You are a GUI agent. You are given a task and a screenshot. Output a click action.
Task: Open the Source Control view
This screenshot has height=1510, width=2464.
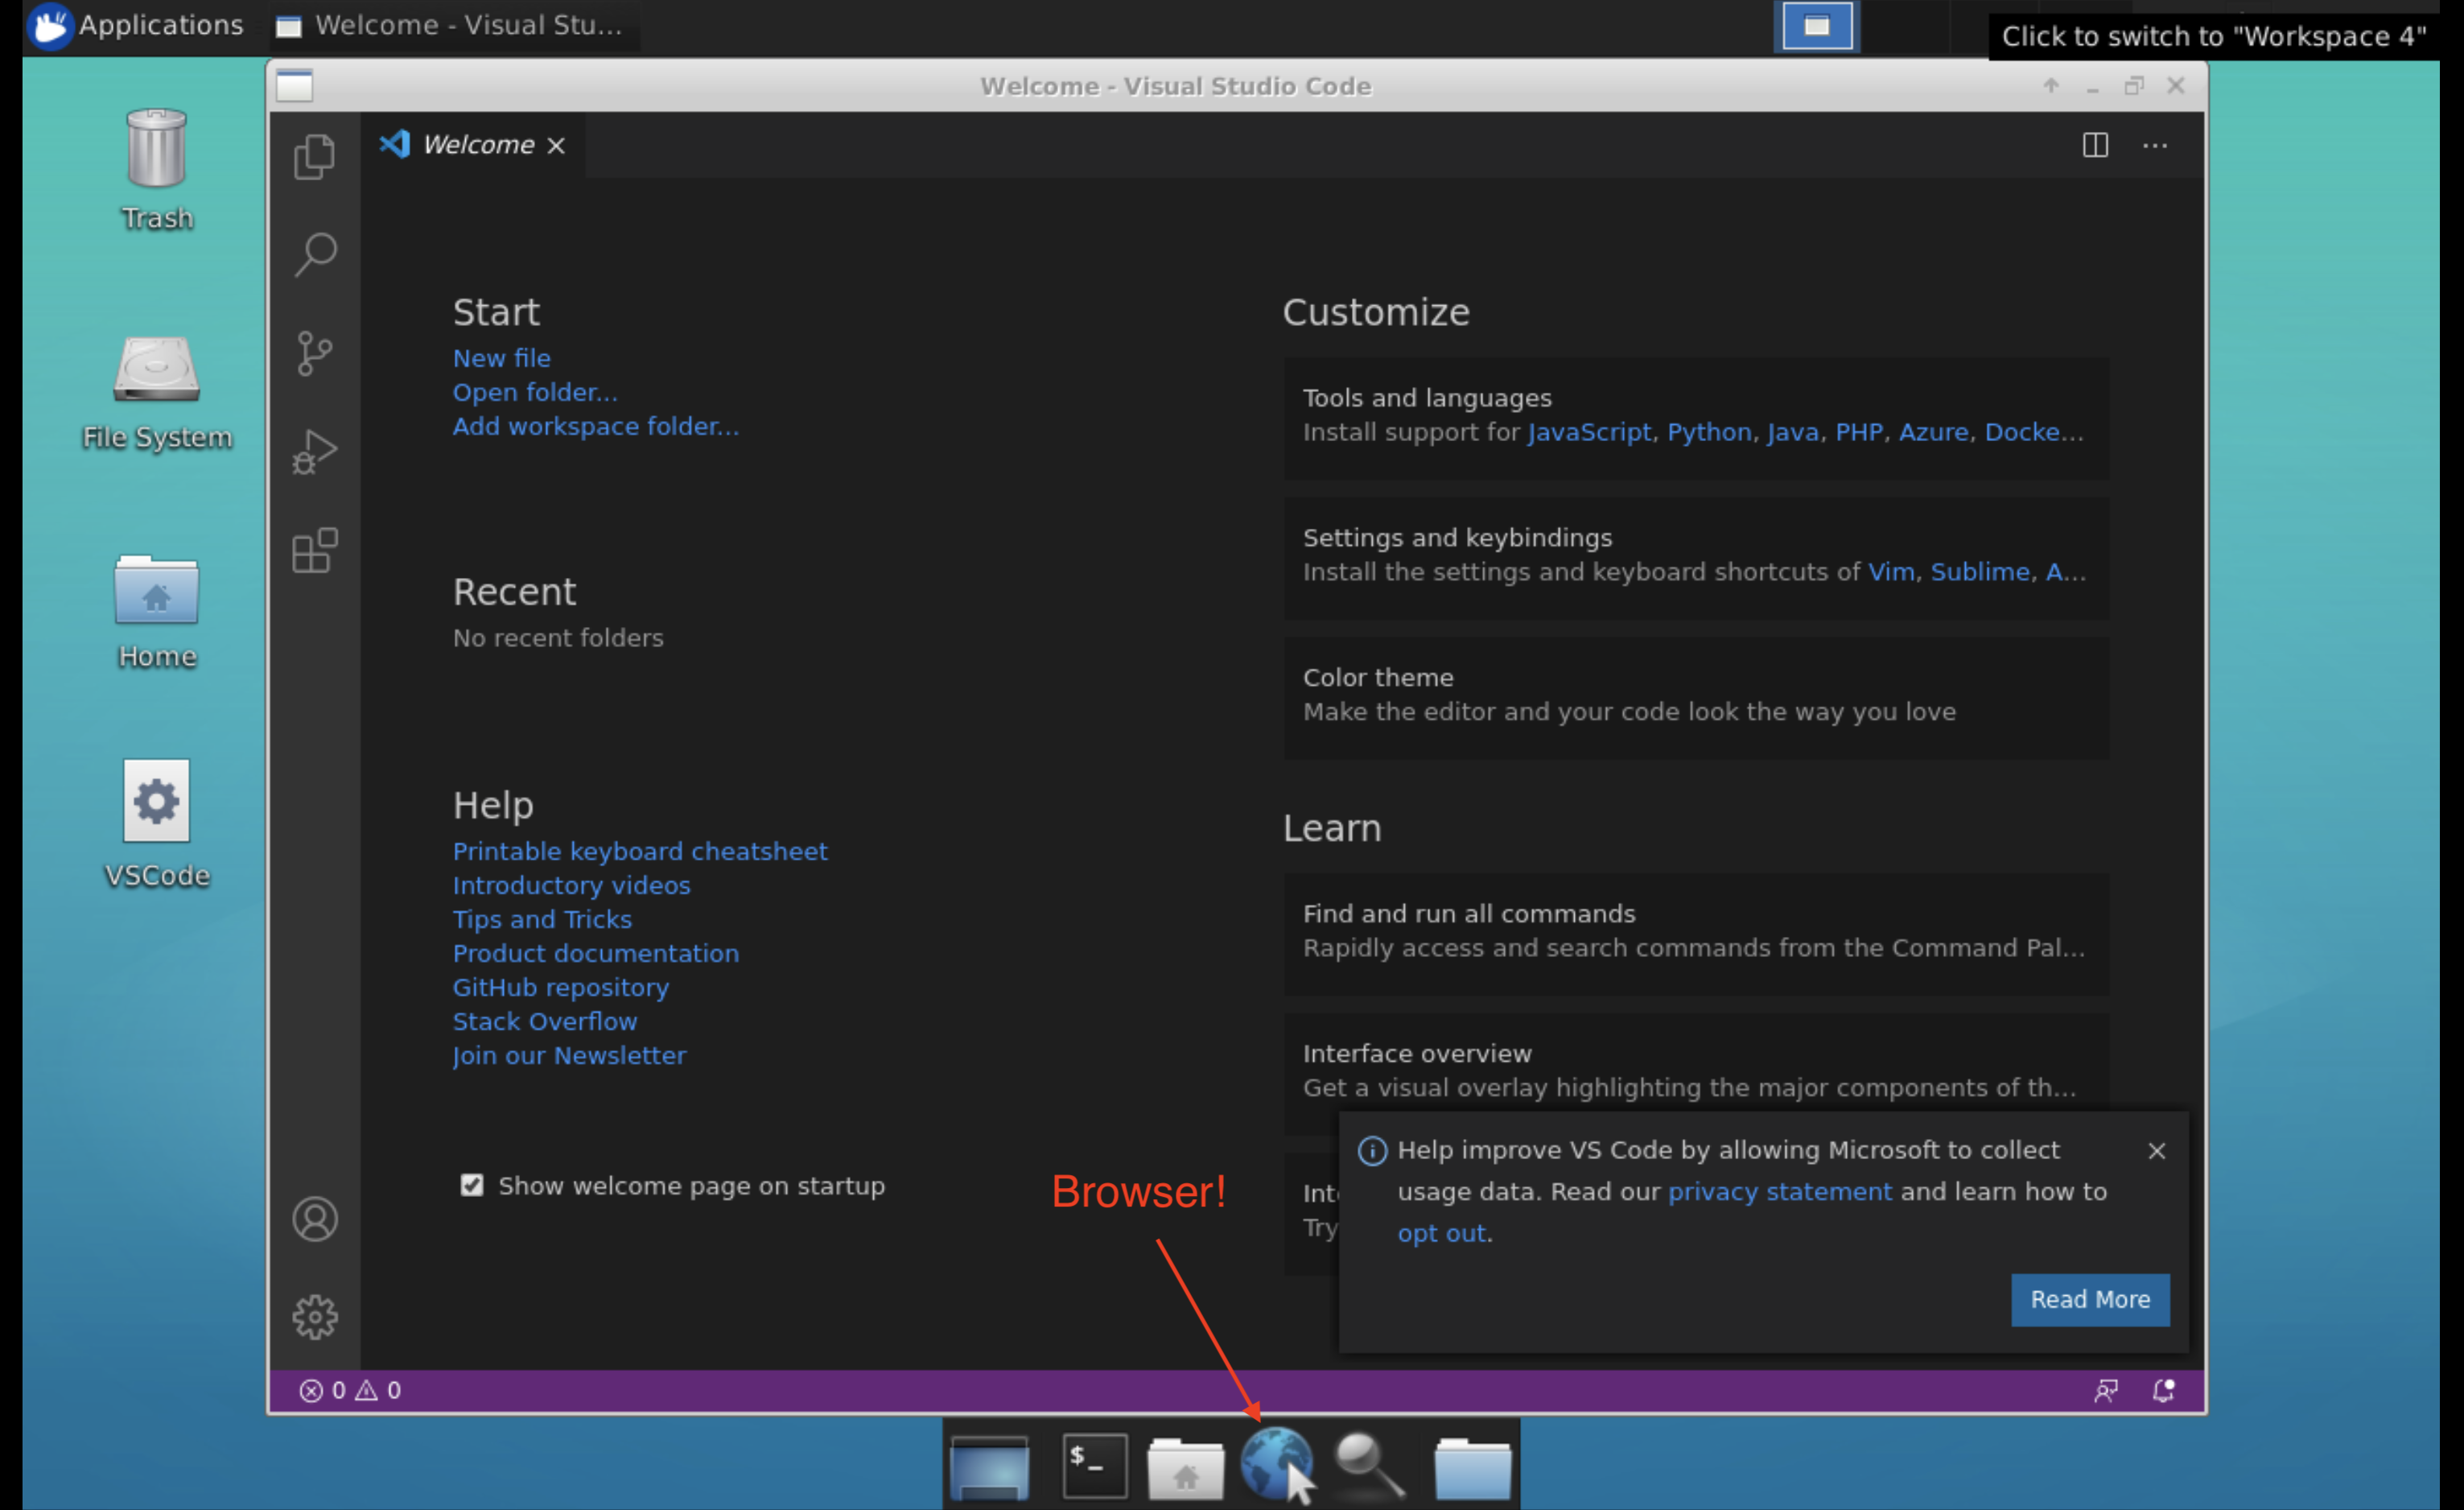pos(314,353)
